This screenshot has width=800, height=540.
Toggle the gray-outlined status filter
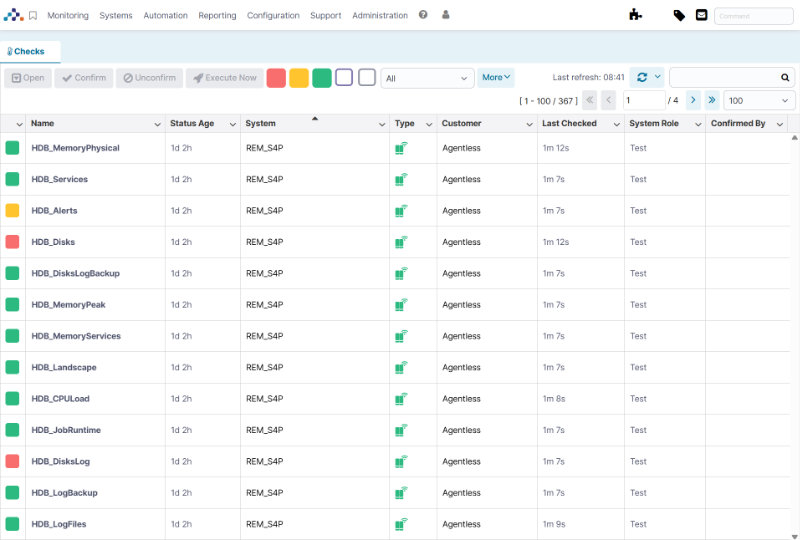click(x=367, y=78)
